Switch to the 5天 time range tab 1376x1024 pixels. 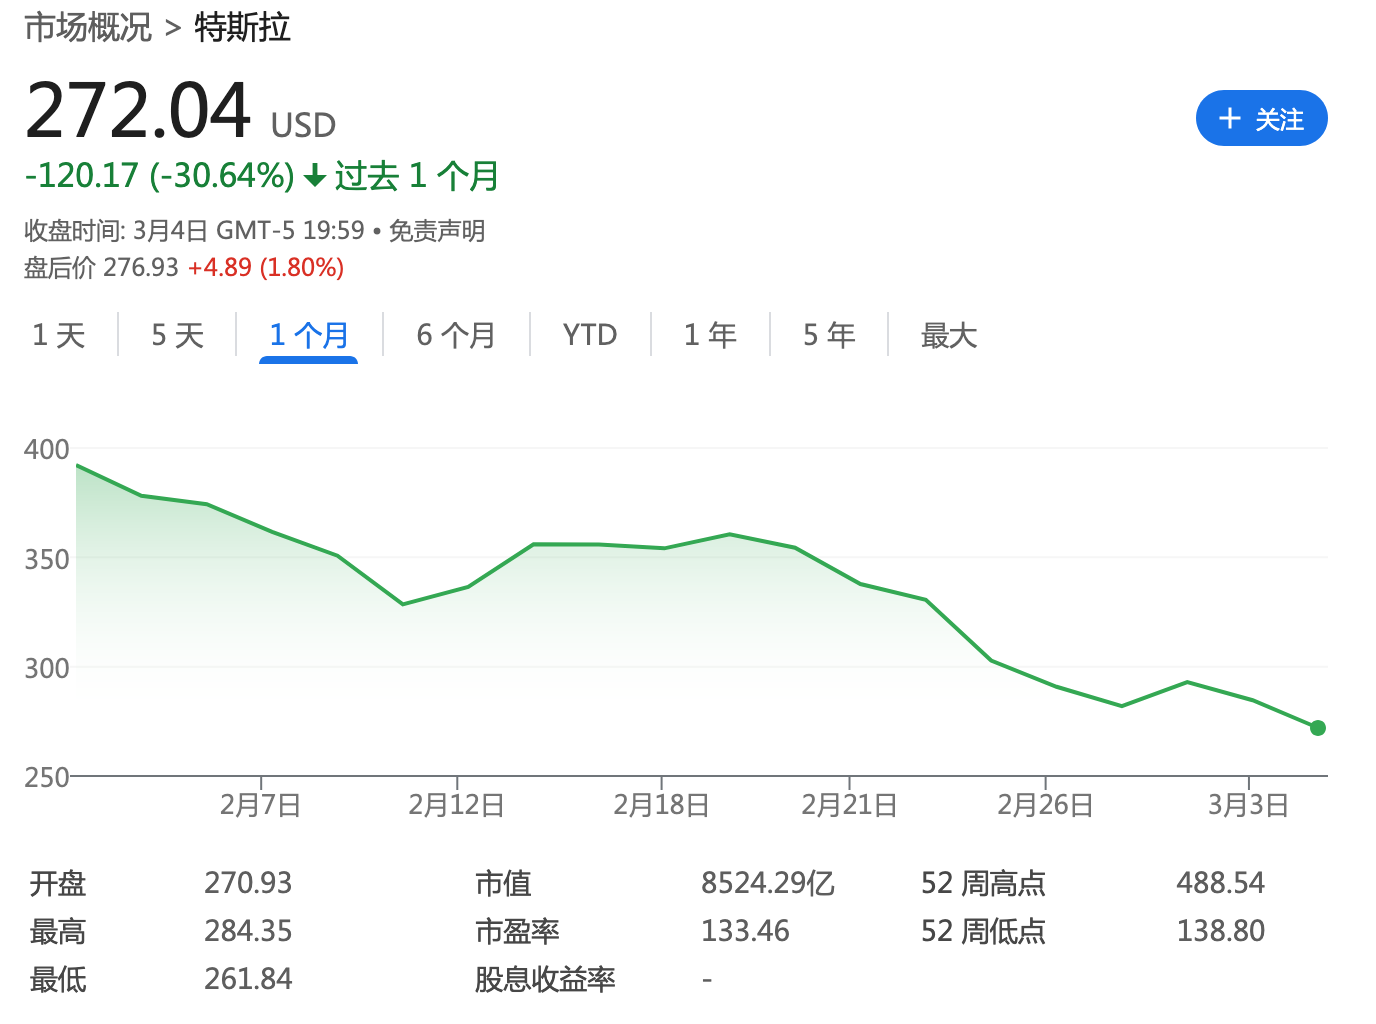tap(175, 335)
